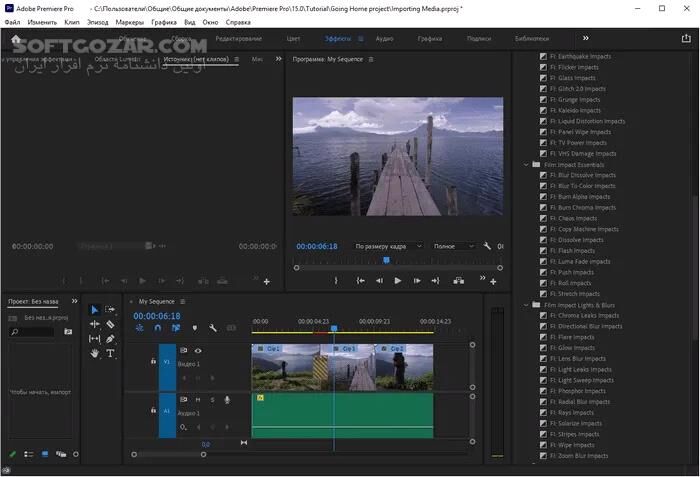The image size is (700, 477).
Task: Open Файл menu
Action: pyautogui.click(x=12, y=22)
